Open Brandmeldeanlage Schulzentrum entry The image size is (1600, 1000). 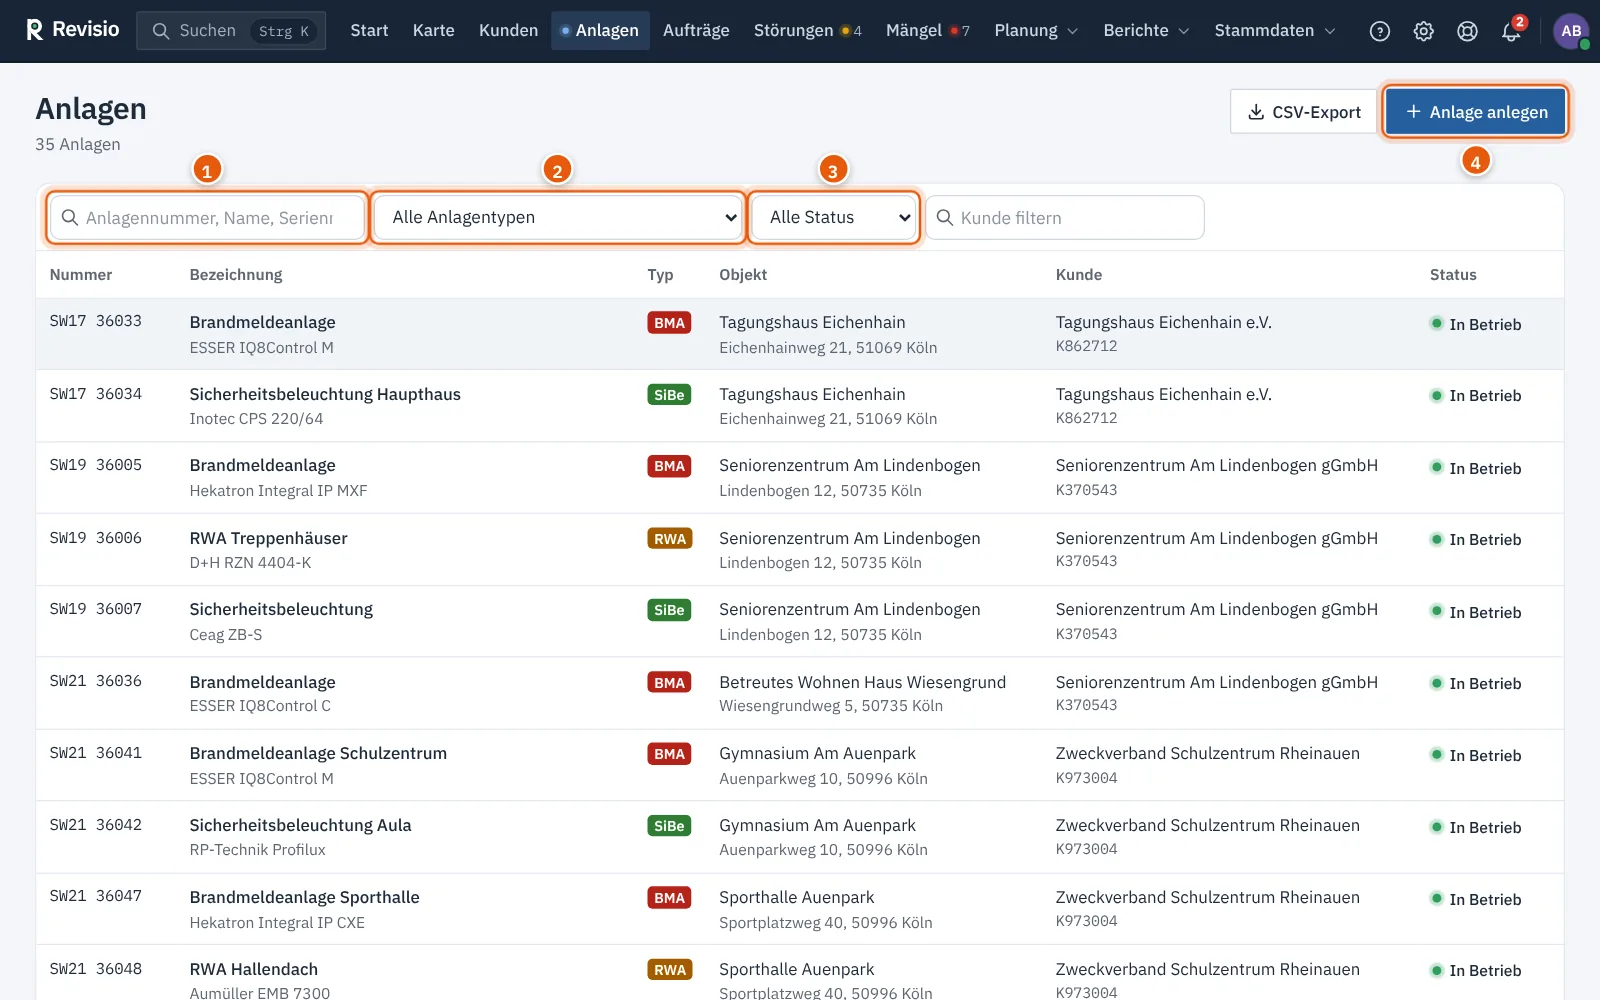(318, 753)
